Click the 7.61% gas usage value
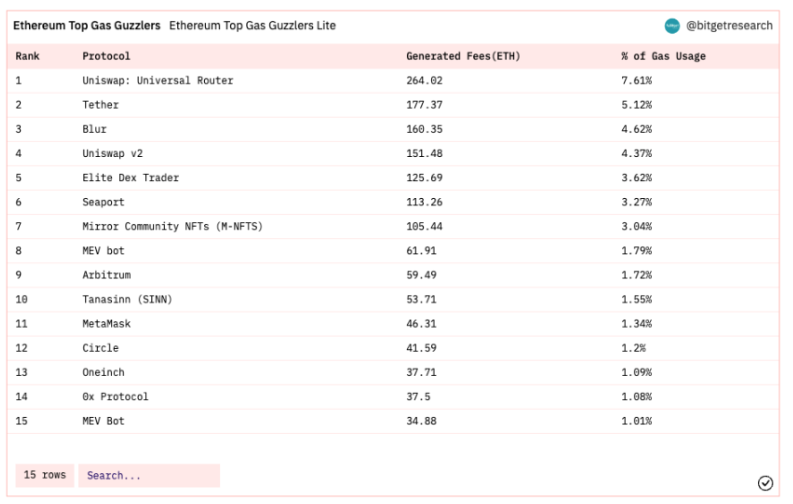 click(x=637, y=80)
